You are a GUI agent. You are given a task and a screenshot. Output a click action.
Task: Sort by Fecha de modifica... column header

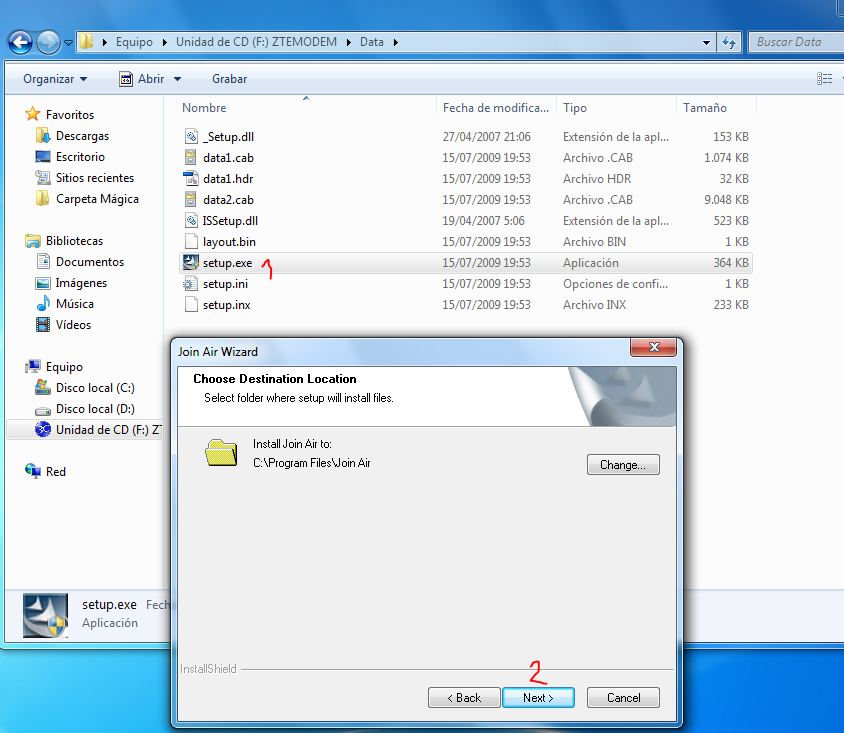pos(496,108)
